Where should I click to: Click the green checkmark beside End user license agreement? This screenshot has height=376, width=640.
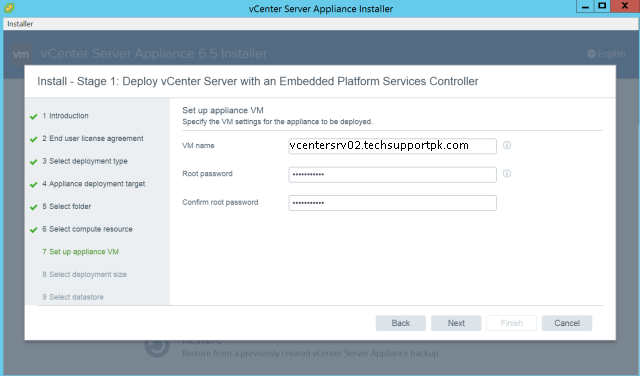point(33,139)
